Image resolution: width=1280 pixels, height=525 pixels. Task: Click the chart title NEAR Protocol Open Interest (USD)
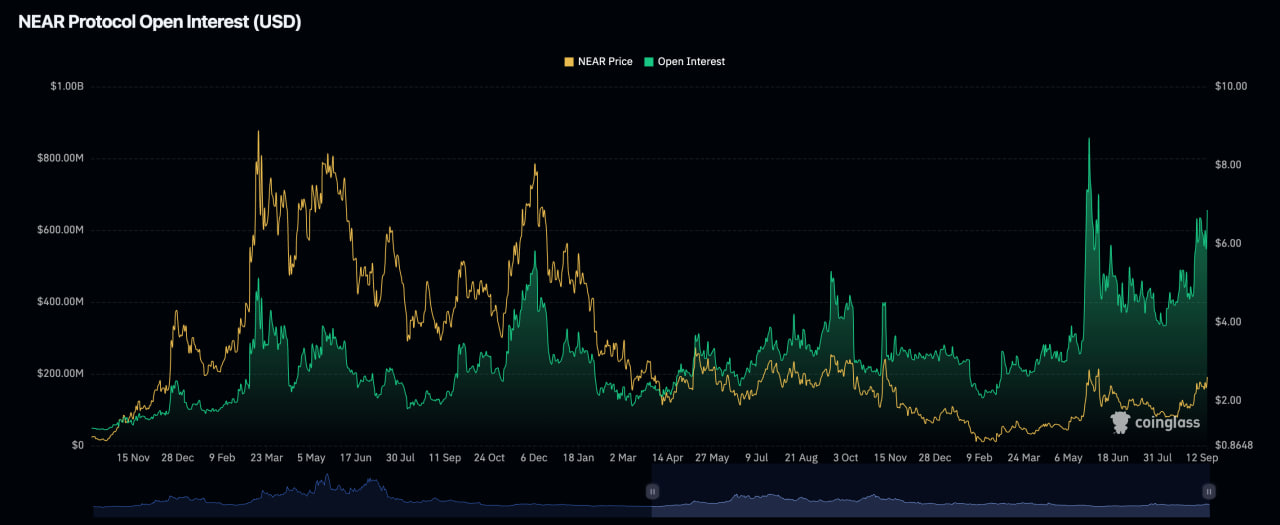[160, 22]
